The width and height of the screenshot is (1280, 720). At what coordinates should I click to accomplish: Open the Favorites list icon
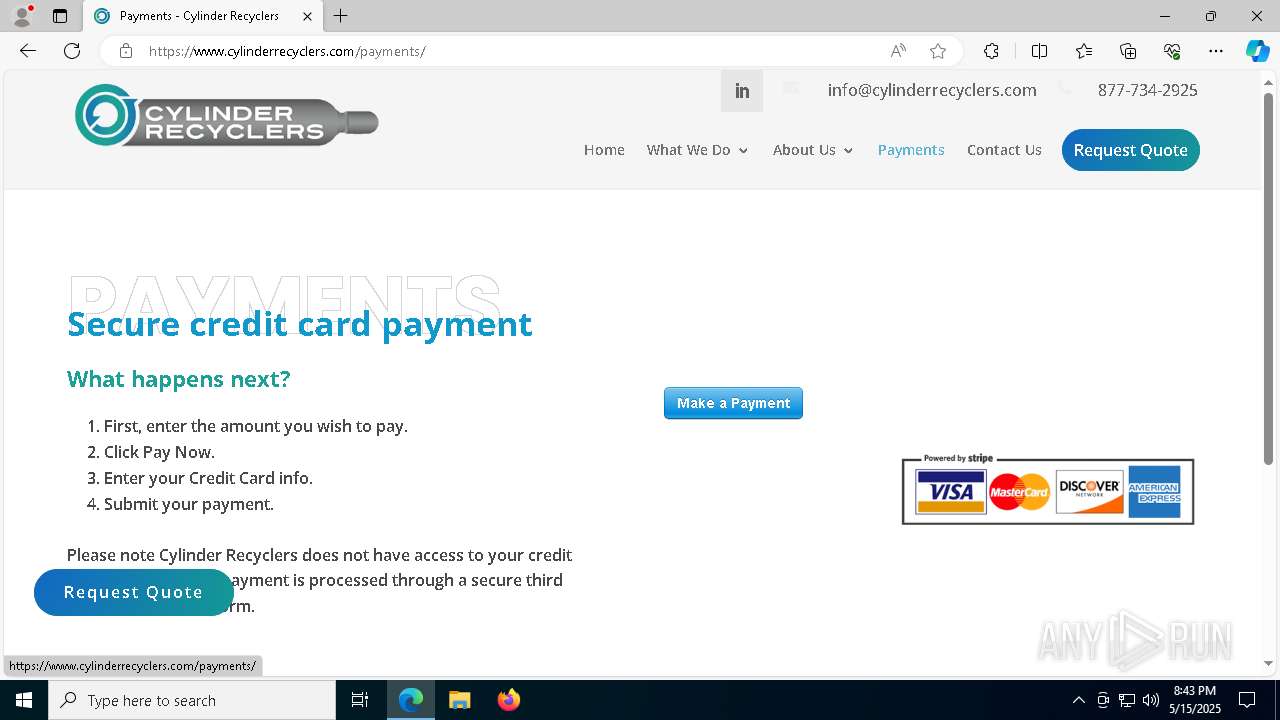(1084, 51)
